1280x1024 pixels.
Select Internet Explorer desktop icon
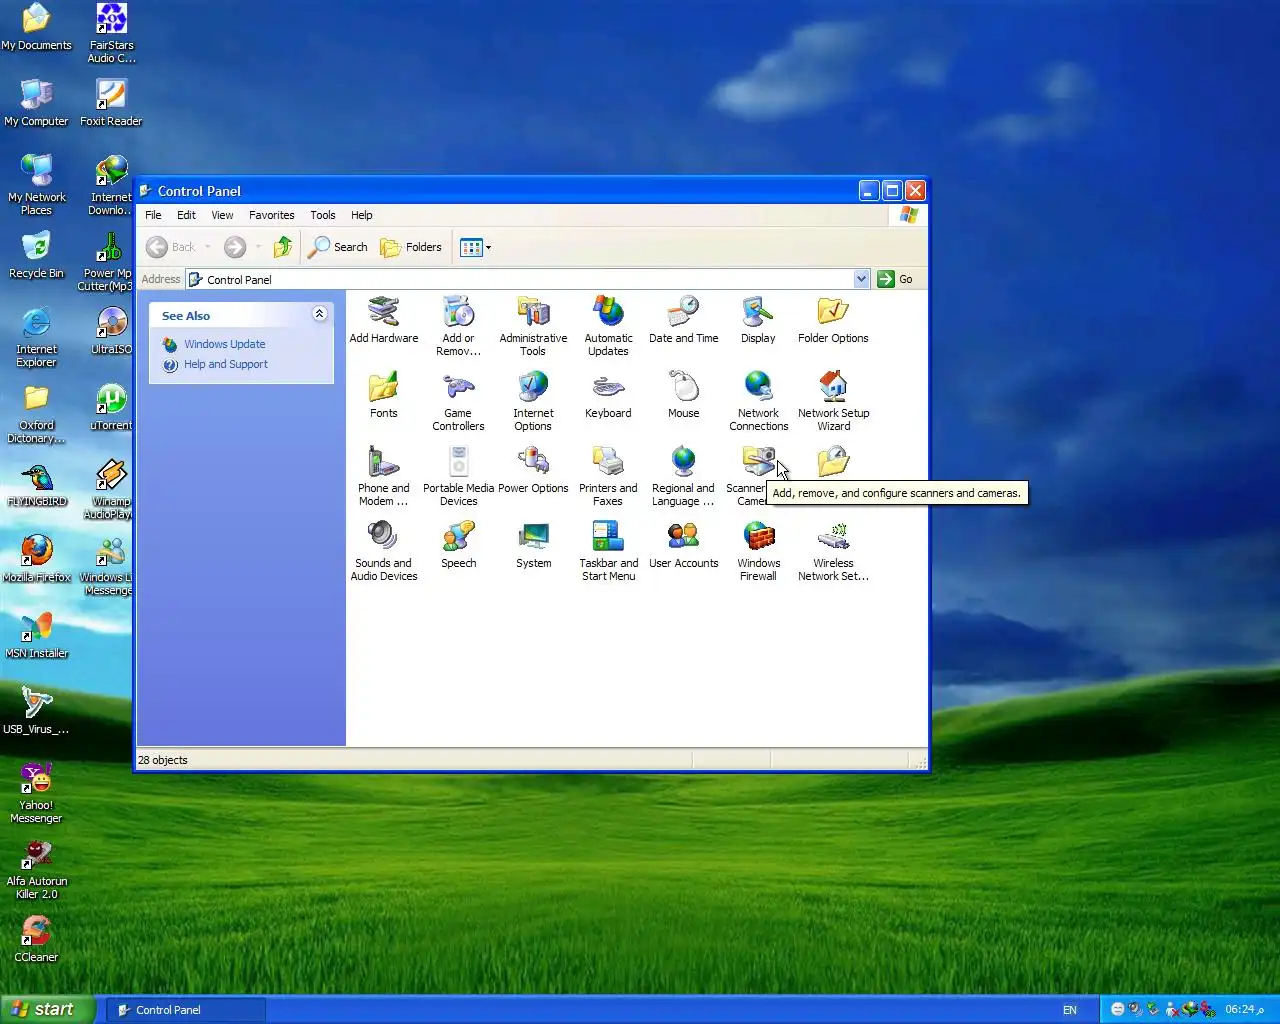click(x=36, y=336)
